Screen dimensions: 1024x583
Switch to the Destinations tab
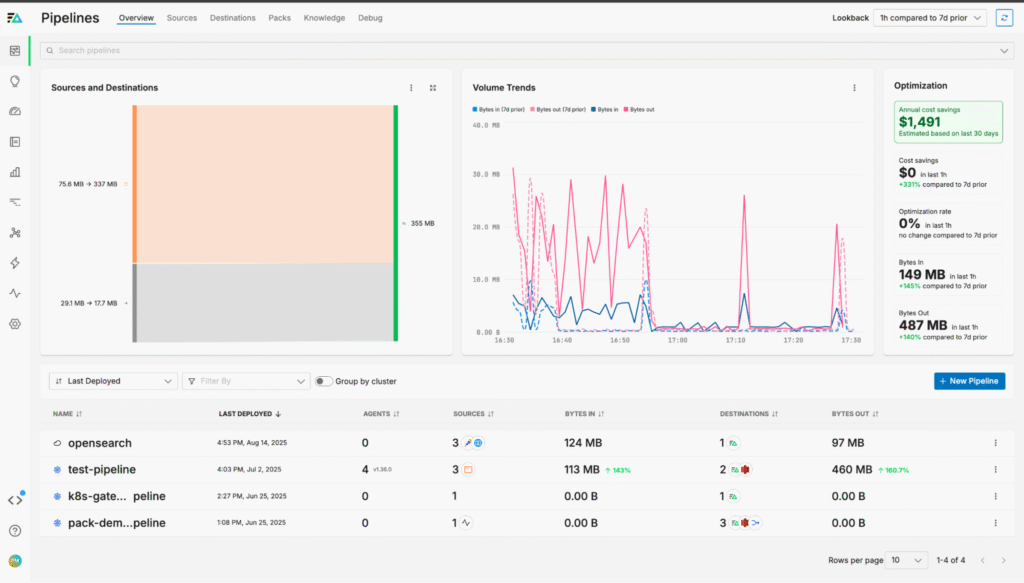pyautogui.click(x=232, y=18)
